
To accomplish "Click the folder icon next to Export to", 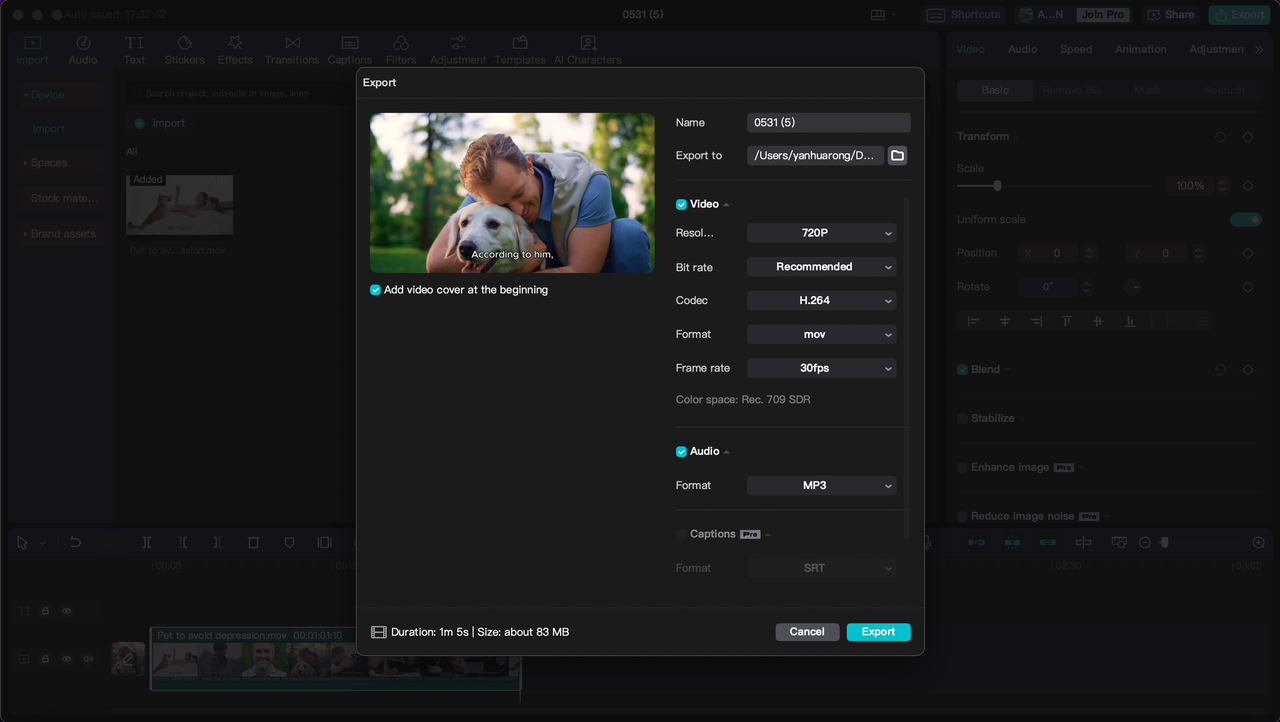I will pos(897,155).
